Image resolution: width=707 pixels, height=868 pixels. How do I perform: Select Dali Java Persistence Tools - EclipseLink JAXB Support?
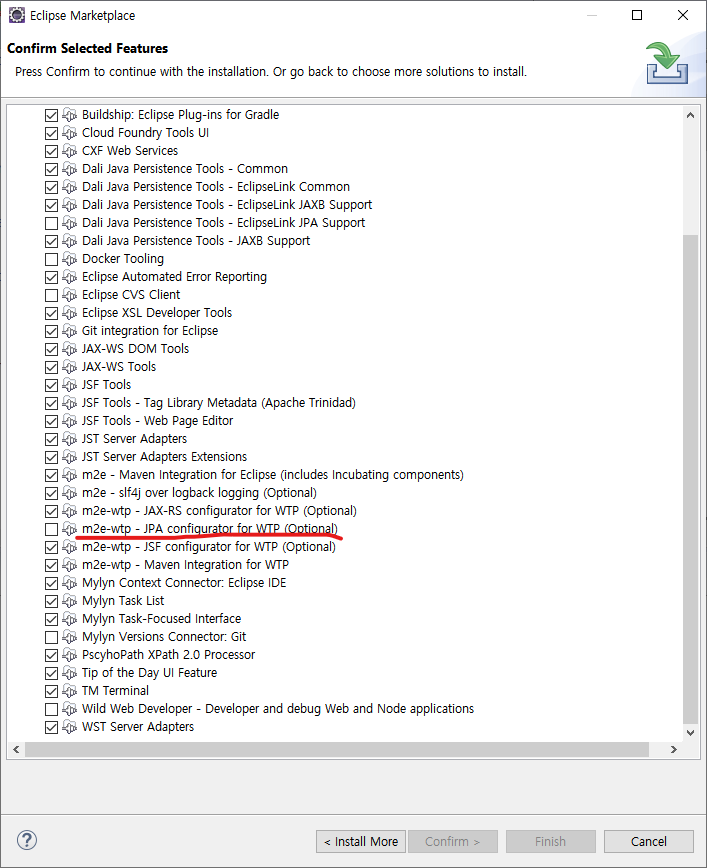pos(227,205)
